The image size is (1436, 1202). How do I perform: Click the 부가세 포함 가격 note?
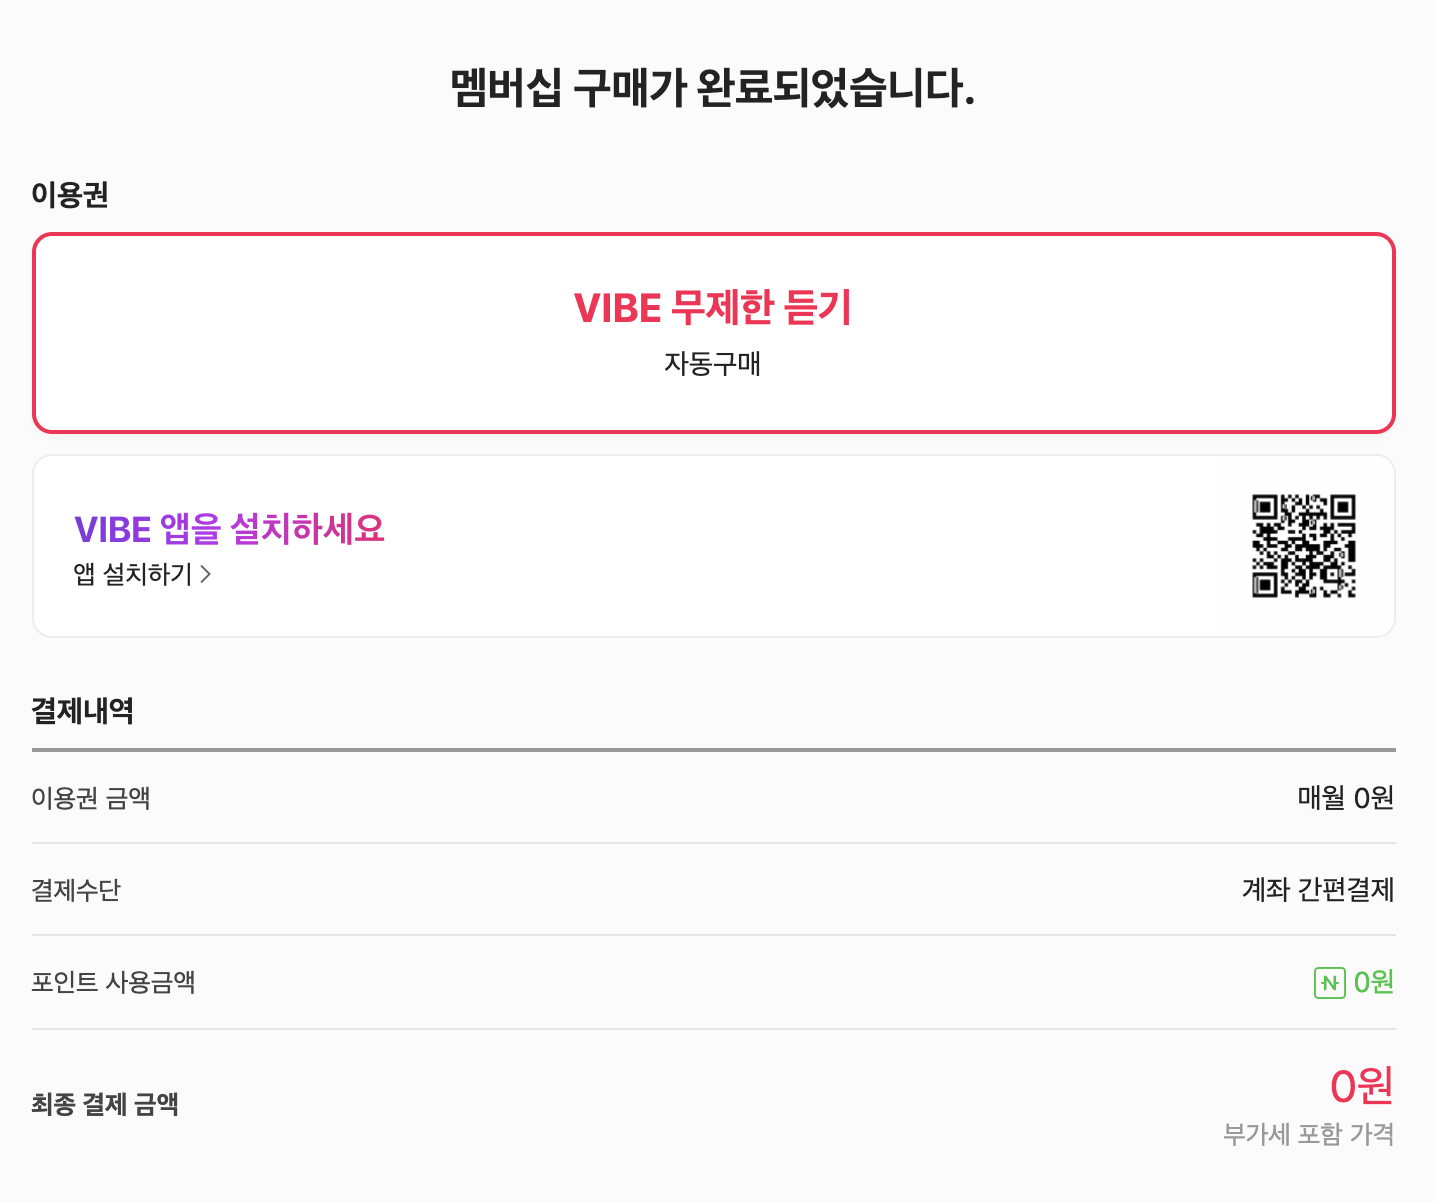click(x=1309, y=1134)
